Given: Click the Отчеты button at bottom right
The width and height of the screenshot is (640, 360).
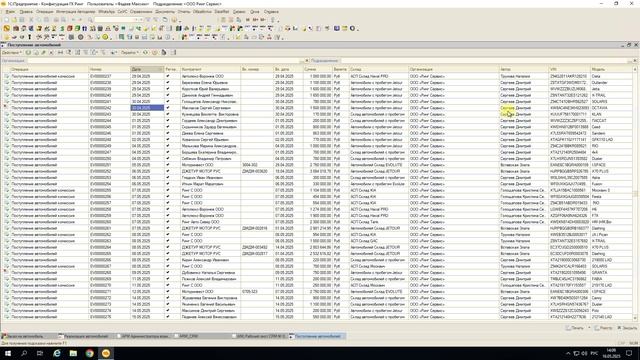Looking at the screenshot, I should tap(603, 328).
